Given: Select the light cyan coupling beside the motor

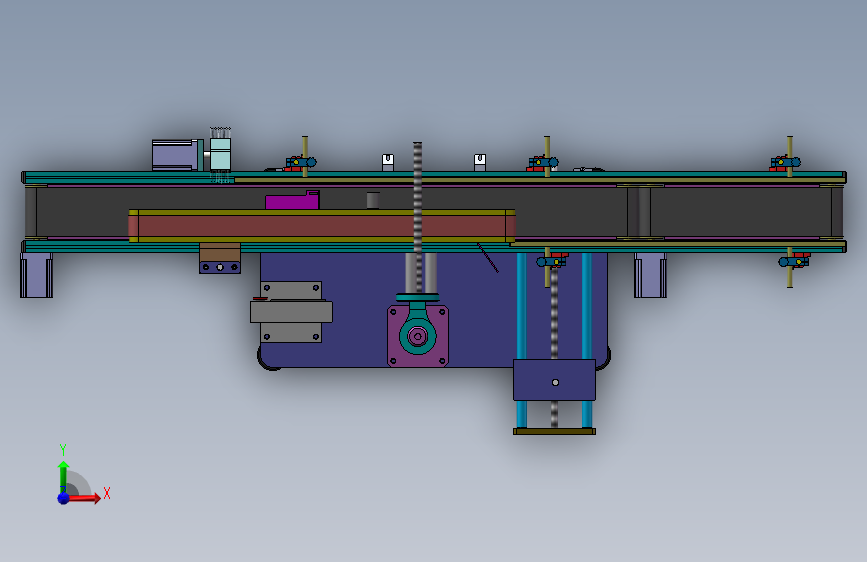Looking at the screenshot, I should [x=221, y=154].
